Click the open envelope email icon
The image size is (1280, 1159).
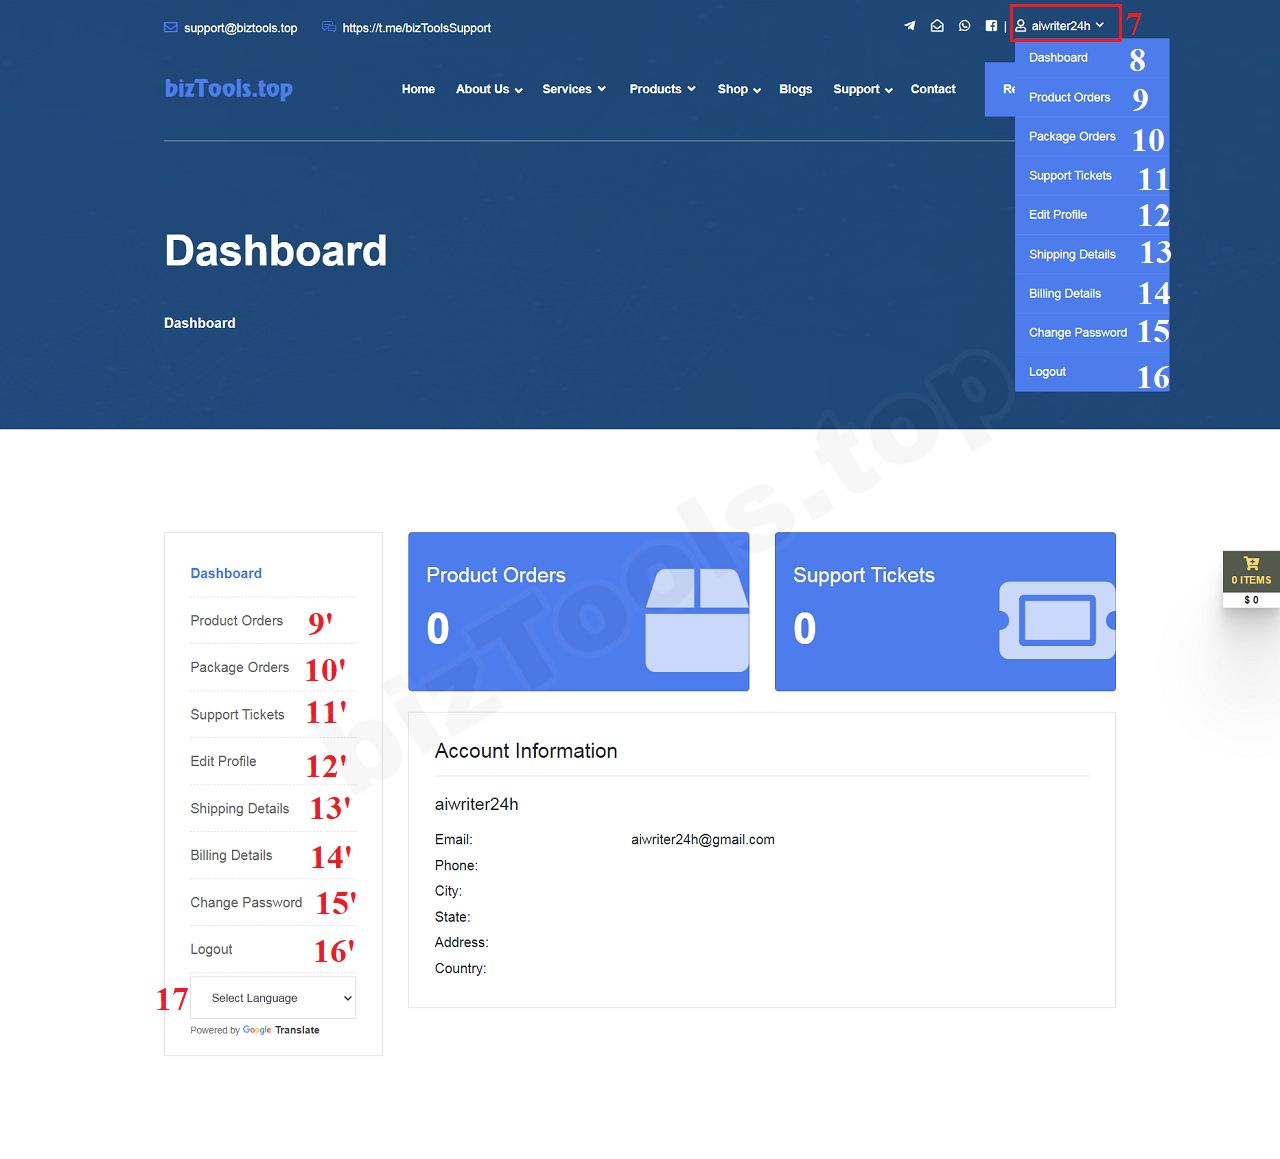pyautogui.click(x=937, y=26)
